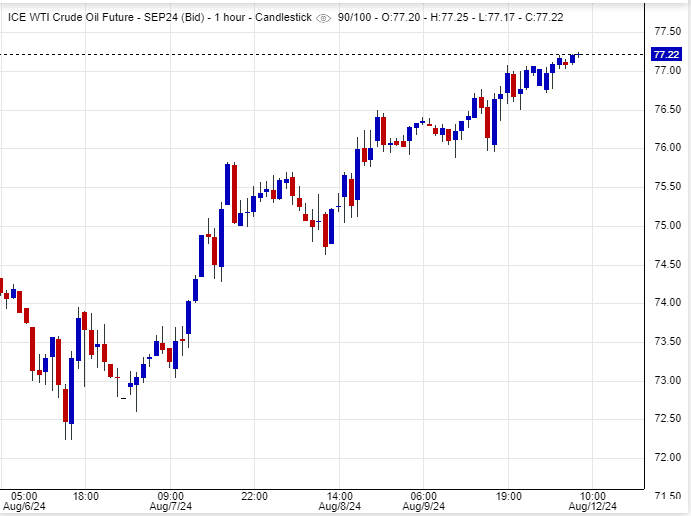This screenshot has width=691, height=516.
Task: Select the Aug/9/24 date marker
Action: (x=424, y=508)
